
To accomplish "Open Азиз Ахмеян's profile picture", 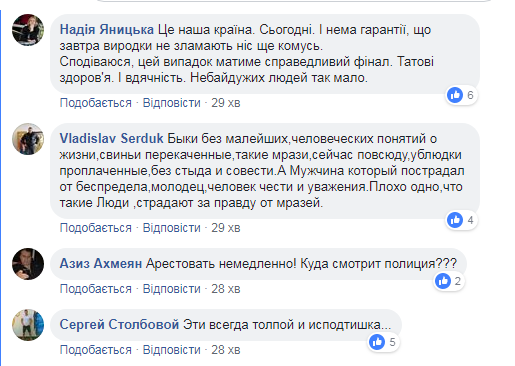I will click(28, 264).
